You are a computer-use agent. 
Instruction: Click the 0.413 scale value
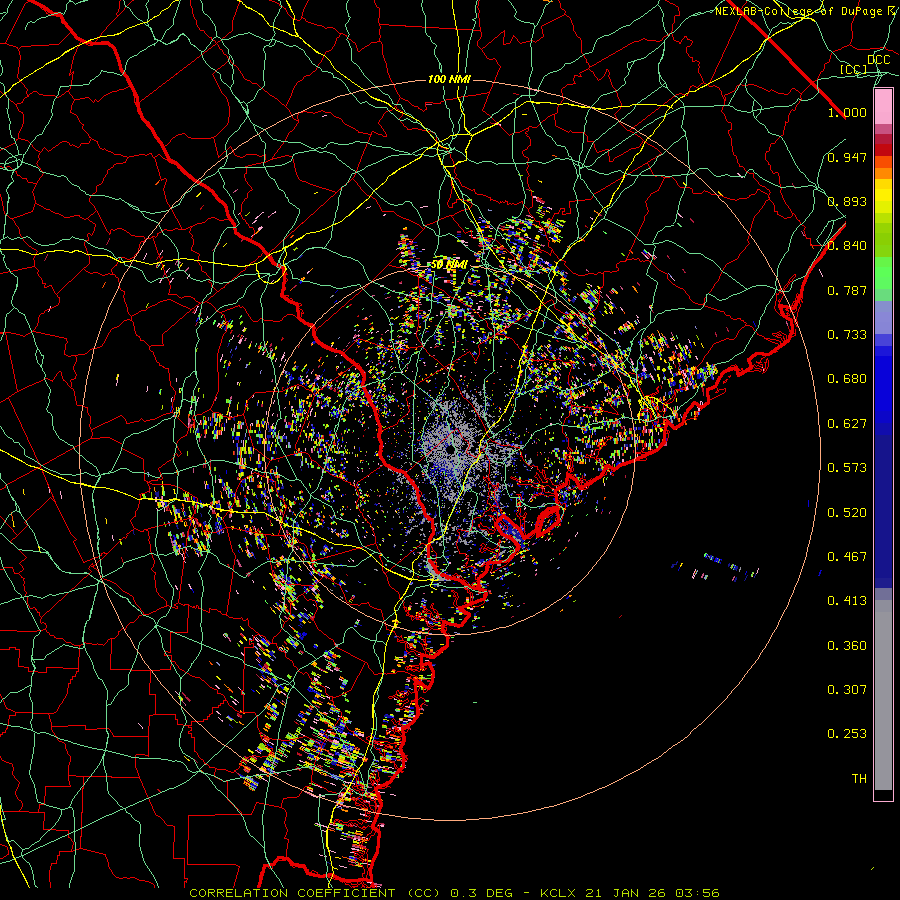847,601
